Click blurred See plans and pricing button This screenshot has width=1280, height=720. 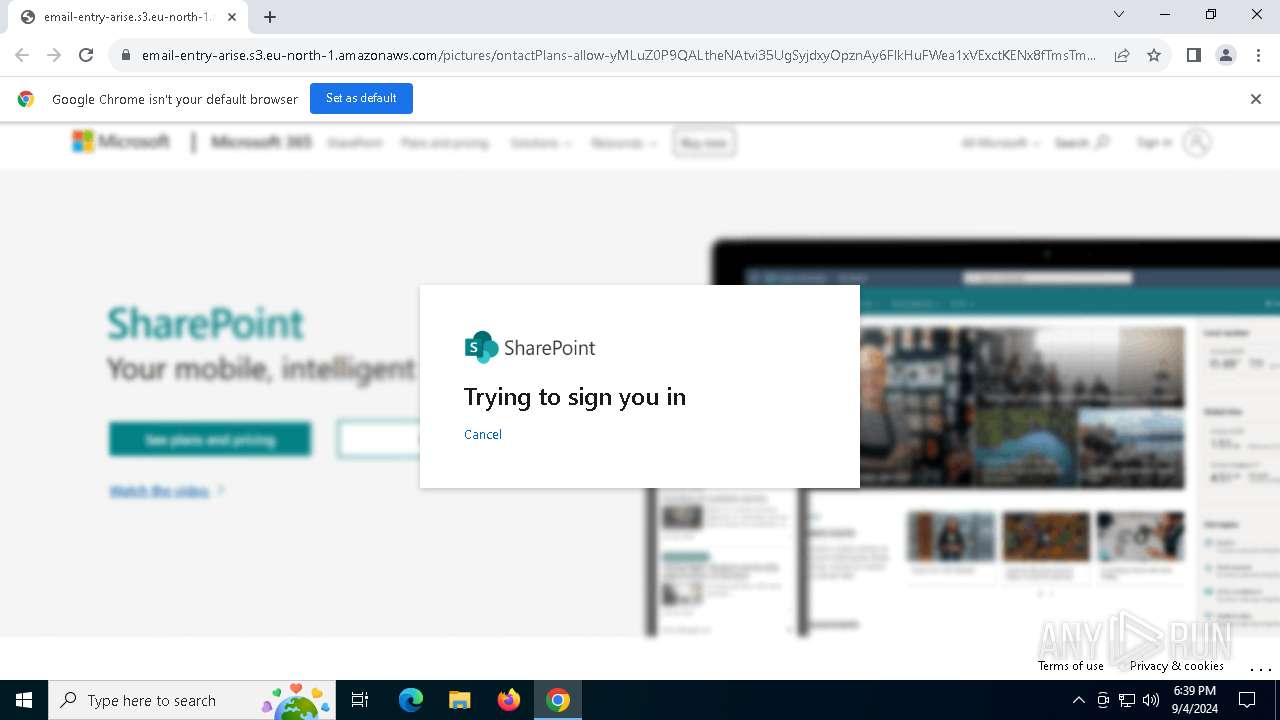210,440
